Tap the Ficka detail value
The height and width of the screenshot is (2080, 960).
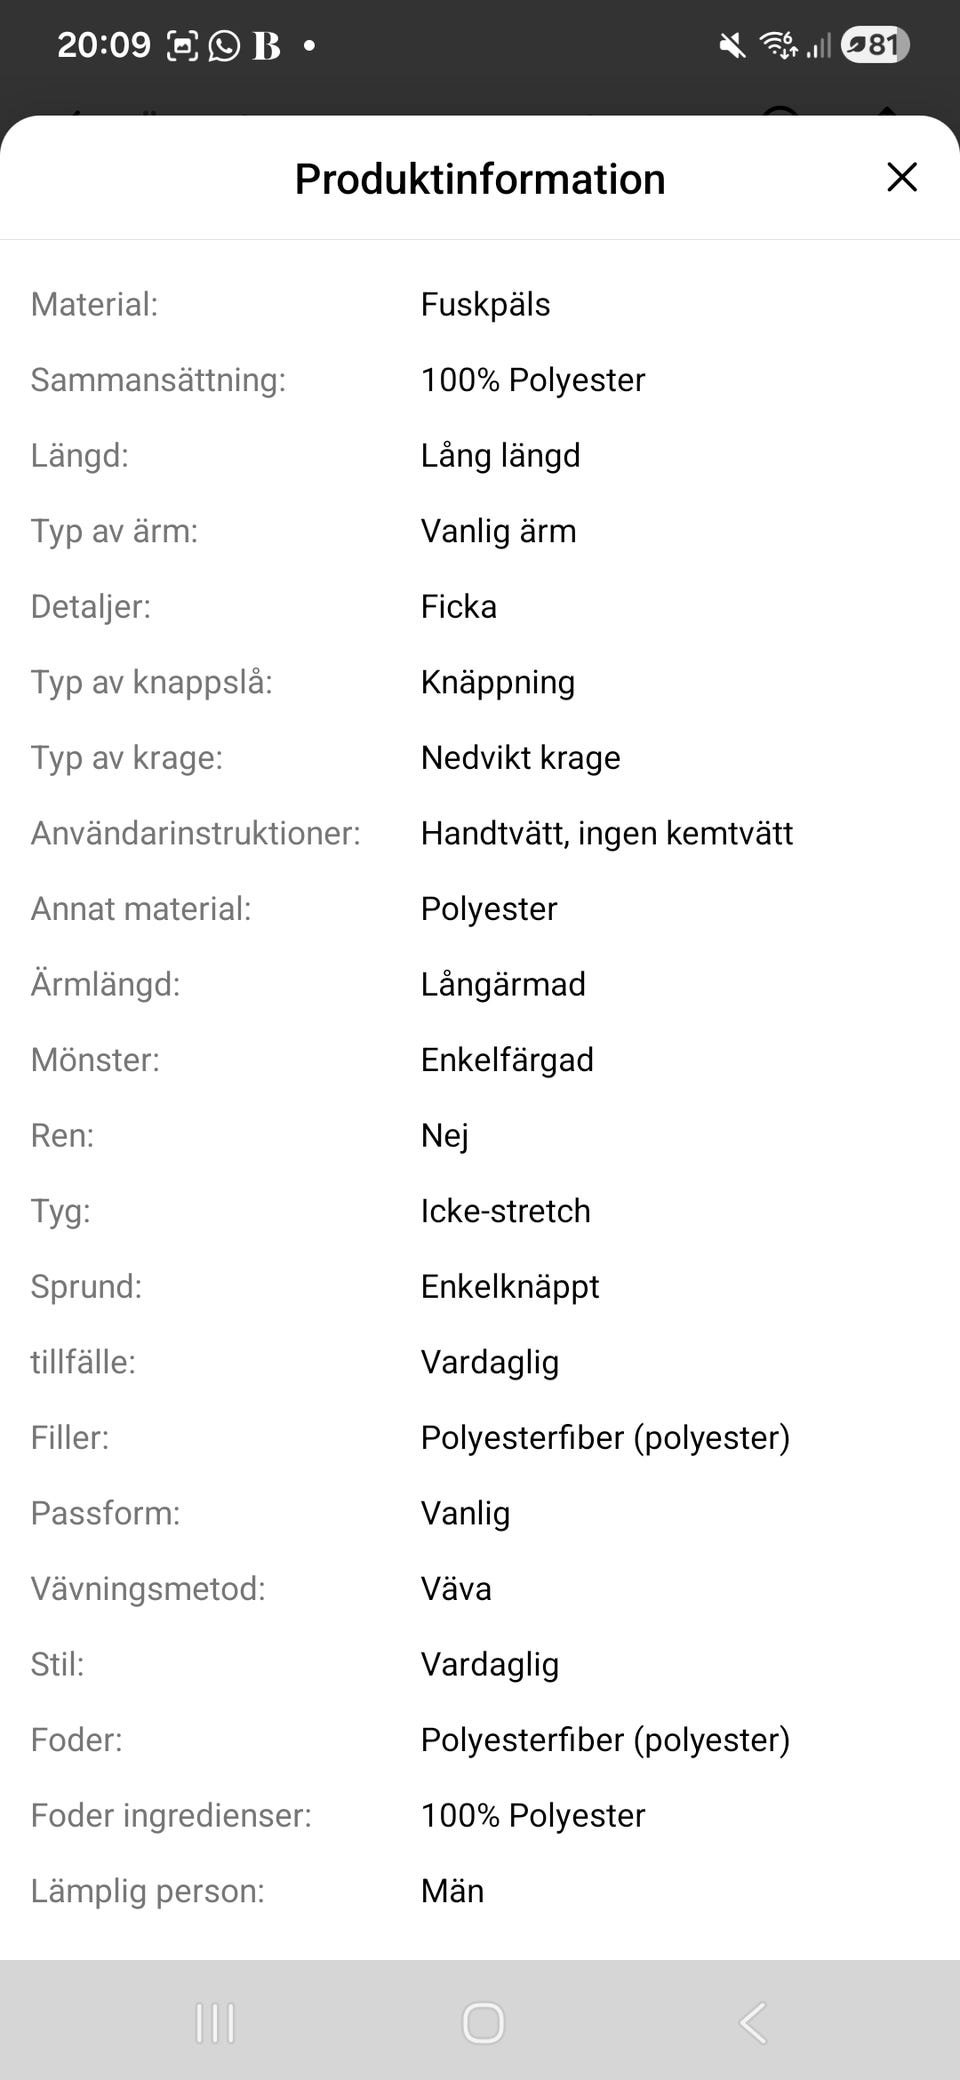[459, 606]
